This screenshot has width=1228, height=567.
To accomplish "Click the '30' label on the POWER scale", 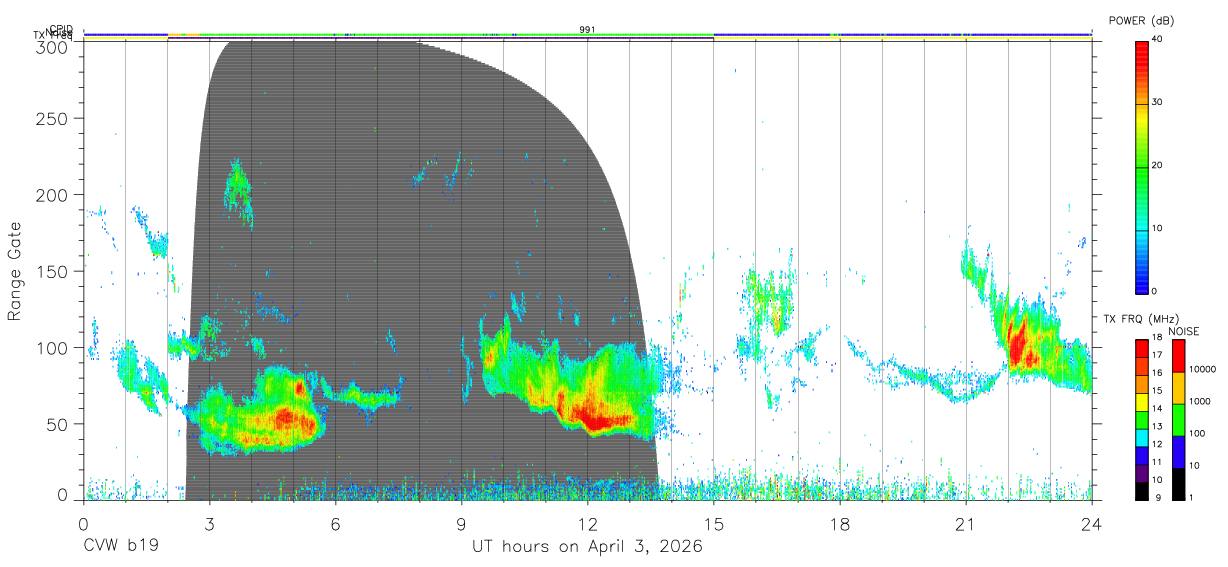I will [x=1158, y=103].
